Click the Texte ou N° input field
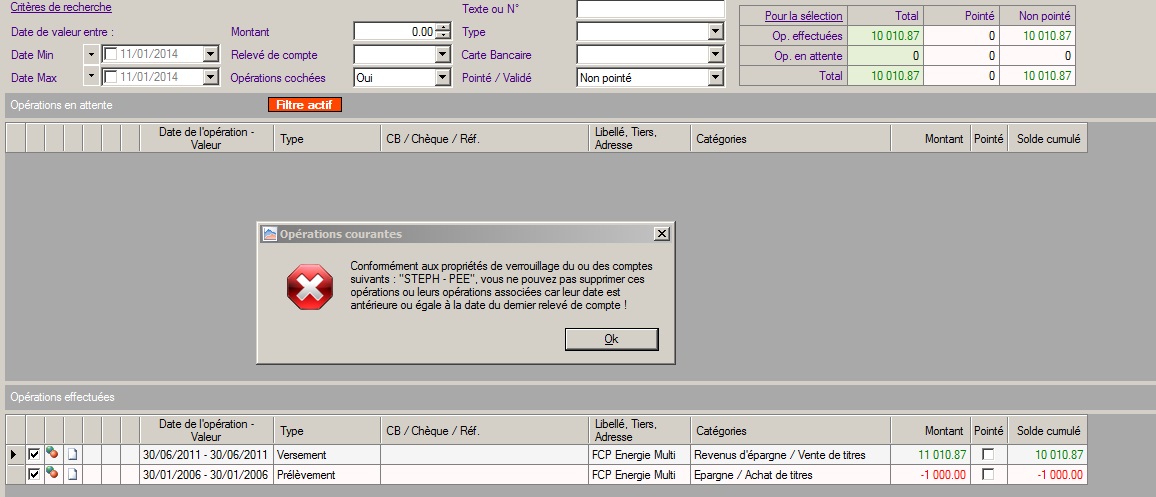The height and width of the screenshot is (497, 1156). coord(650,9)
